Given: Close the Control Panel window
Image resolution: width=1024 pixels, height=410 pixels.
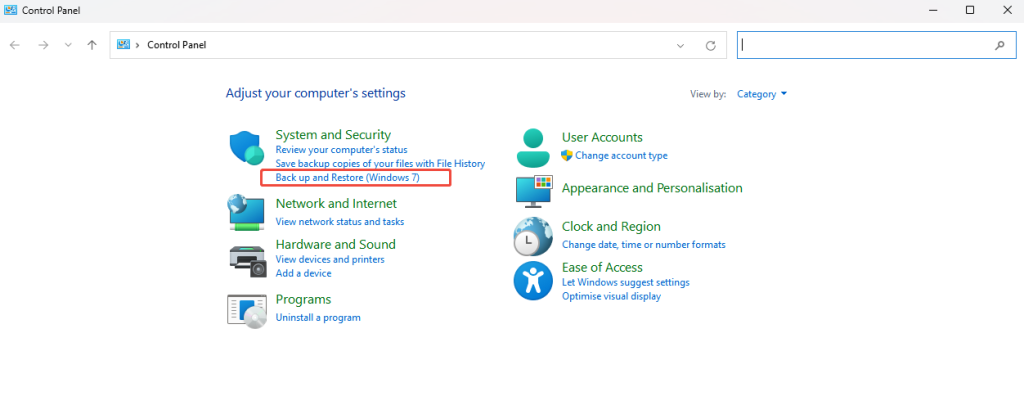Looking at the screenshot, I should click(x=1006, y=10).
